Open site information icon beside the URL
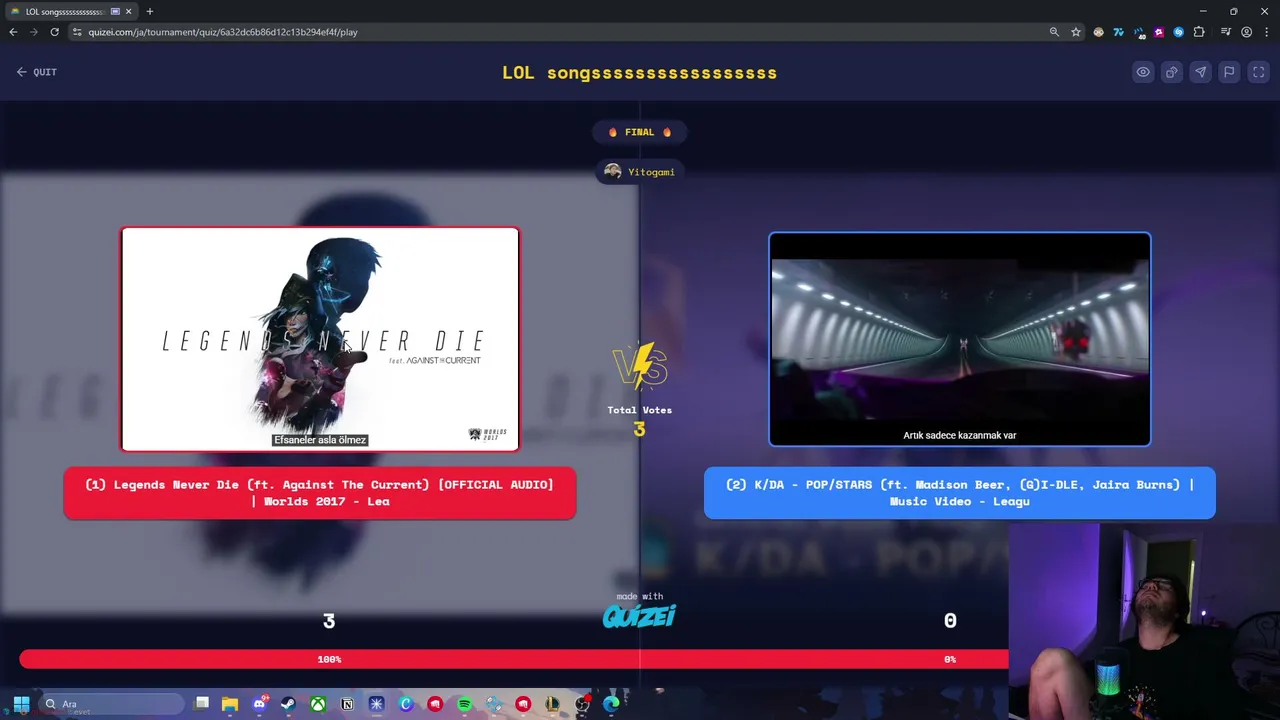 click(x=77, y=32)
